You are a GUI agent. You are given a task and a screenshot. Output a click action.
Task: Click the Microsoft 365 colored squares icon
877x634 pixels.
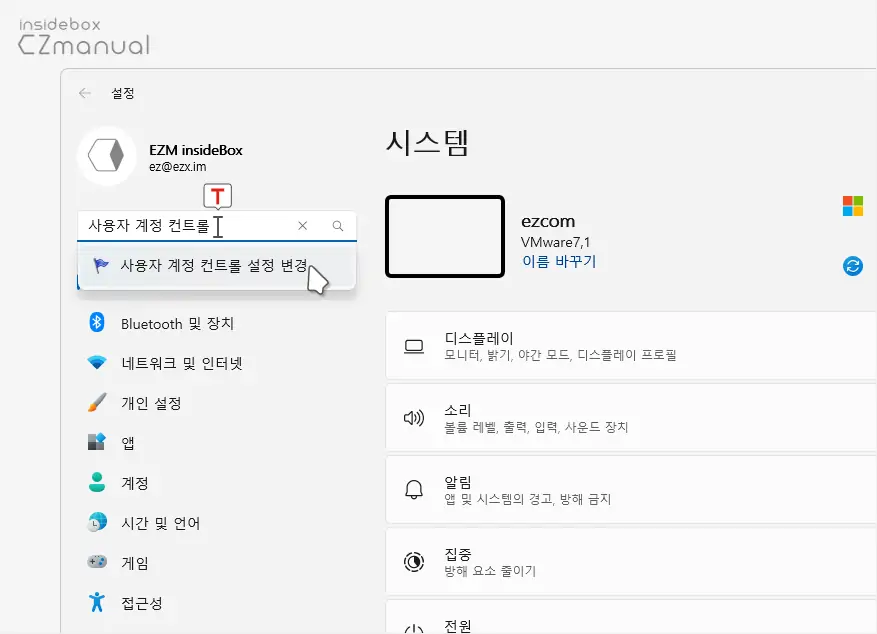coord(851,205)
